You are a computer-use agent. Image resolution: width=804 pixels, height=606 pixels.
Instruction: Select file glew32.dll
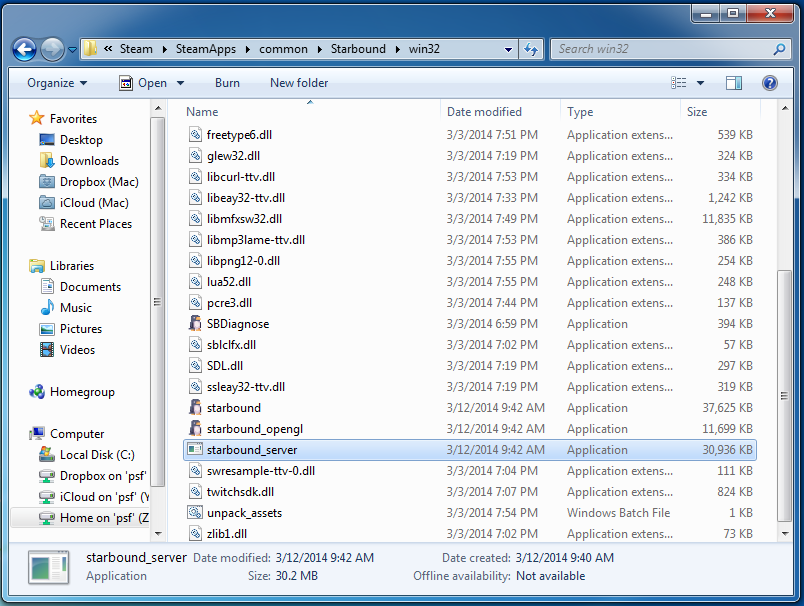coord(233,156)
